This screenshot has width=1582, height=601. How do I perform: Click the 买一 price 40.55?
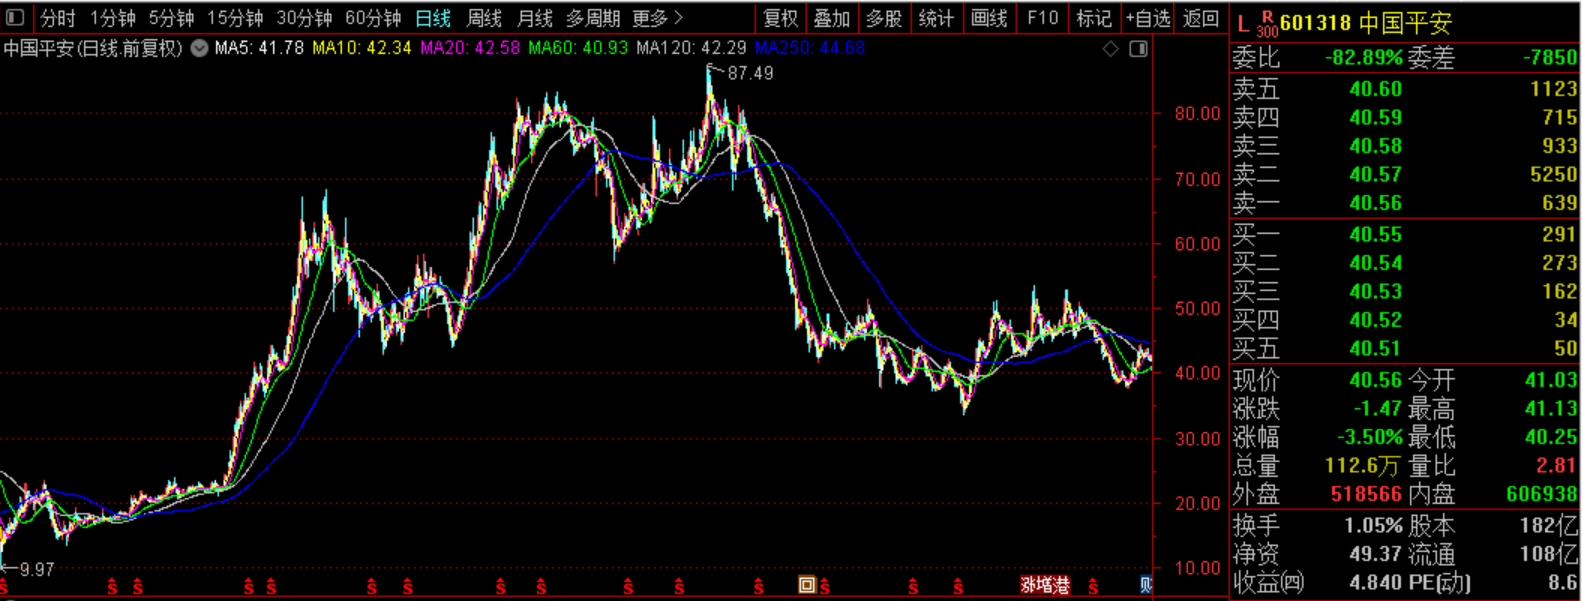pyautogui.click(x=1375, y=234)
